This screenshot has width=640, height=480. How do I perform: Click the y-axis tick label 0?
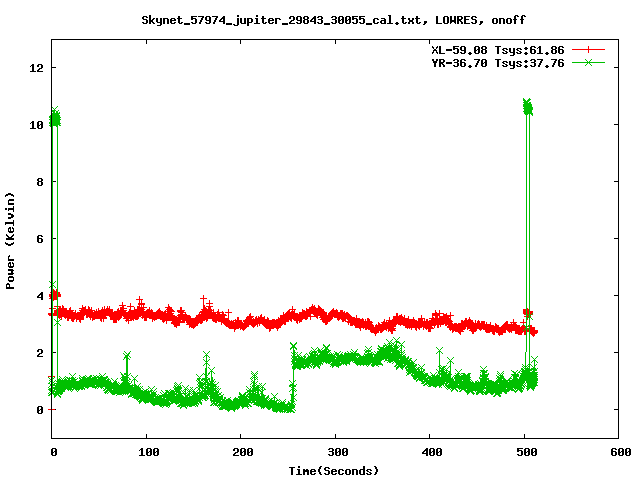40,410
